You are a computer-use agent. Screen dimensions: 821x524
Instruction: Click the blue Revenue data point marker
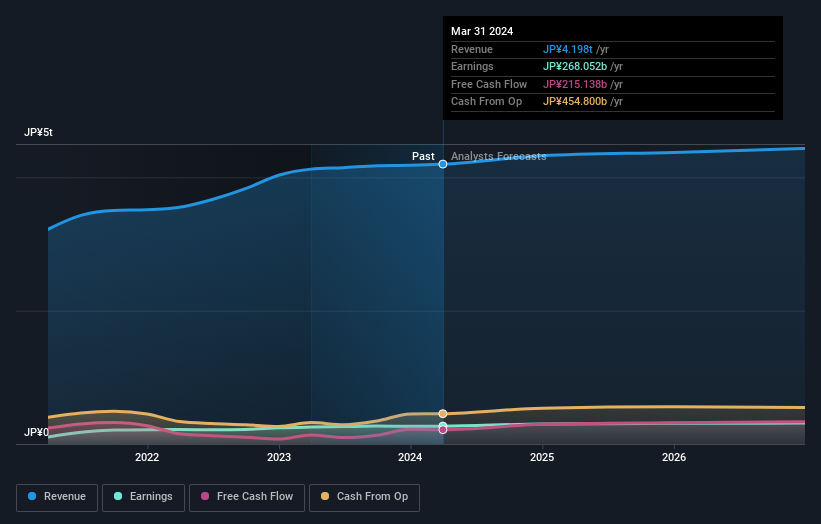click(x=443, y=164)
